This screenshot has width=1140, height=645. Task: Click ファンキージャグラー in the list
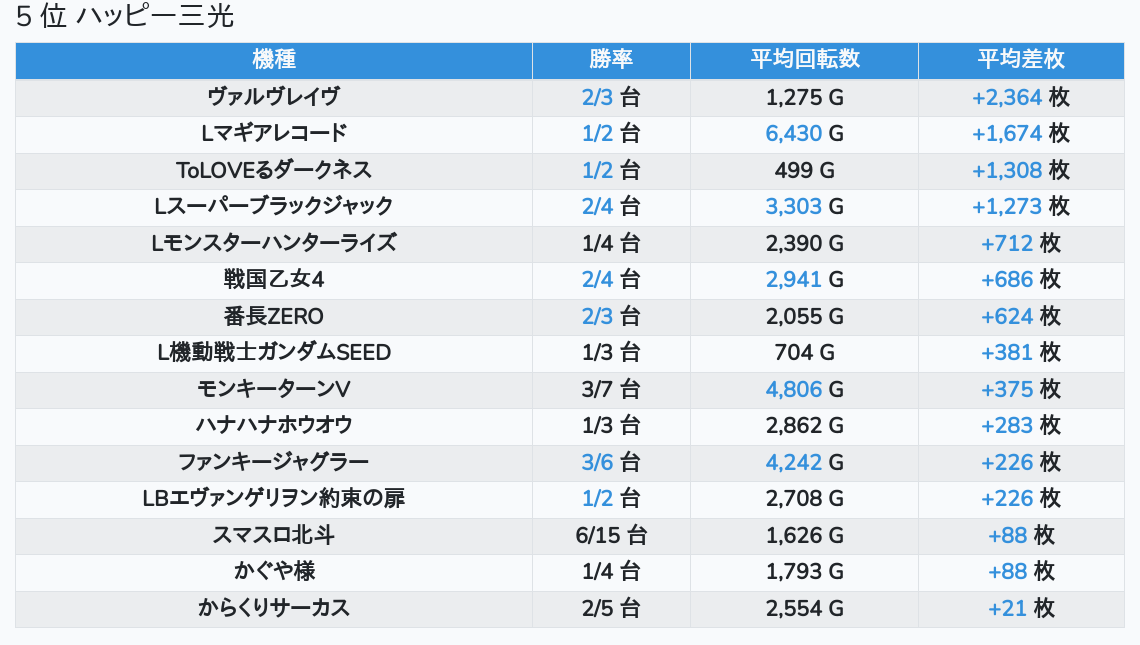click(273, 462)
